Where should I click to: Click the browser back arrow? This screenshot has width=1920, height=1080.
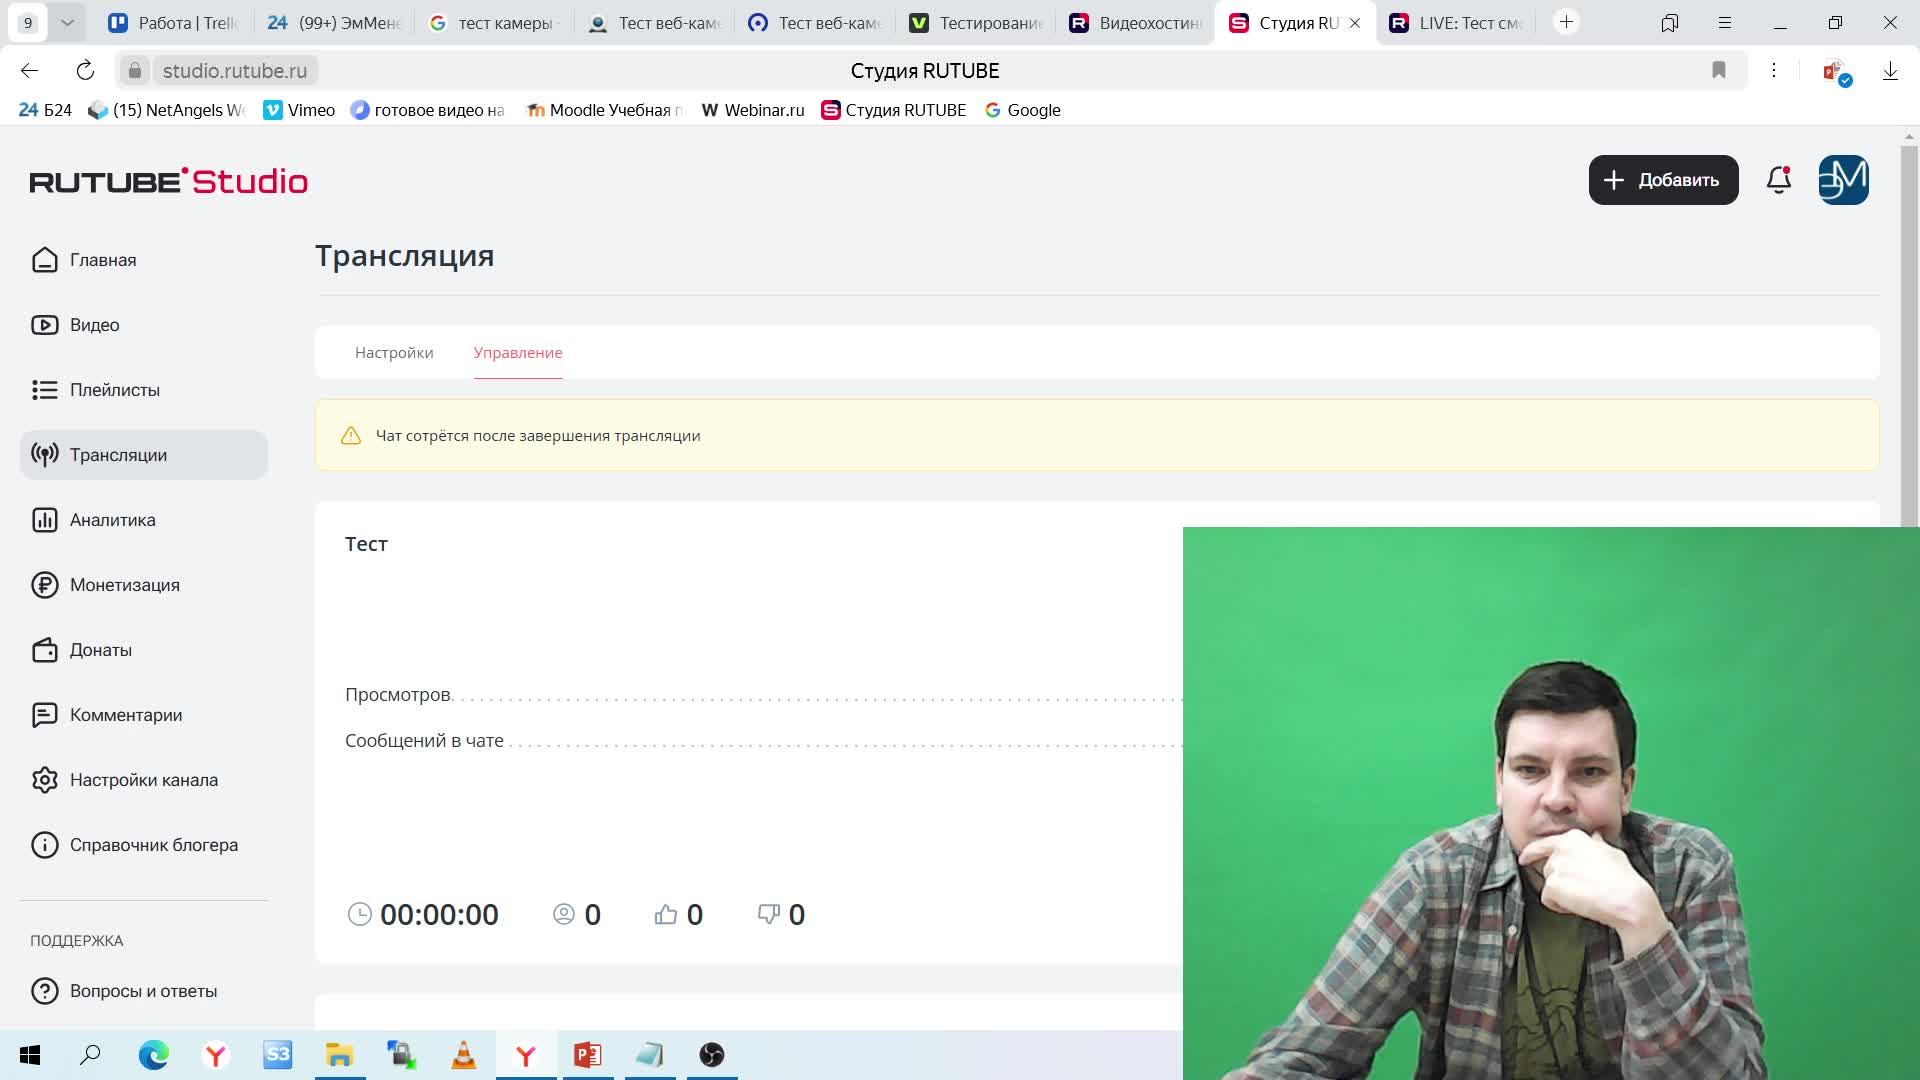pos(29,71)
